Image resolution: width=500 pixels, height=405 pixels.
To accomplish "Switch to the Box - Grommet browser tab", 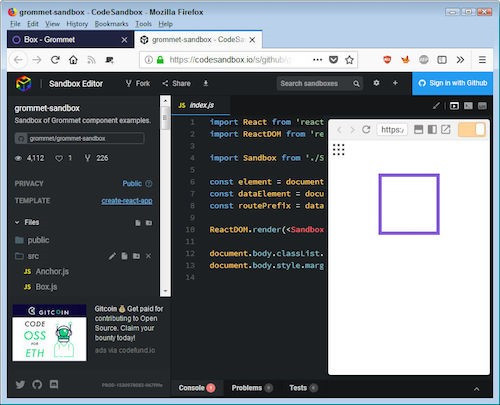I will pyautogui.click(x=70, y=39).
